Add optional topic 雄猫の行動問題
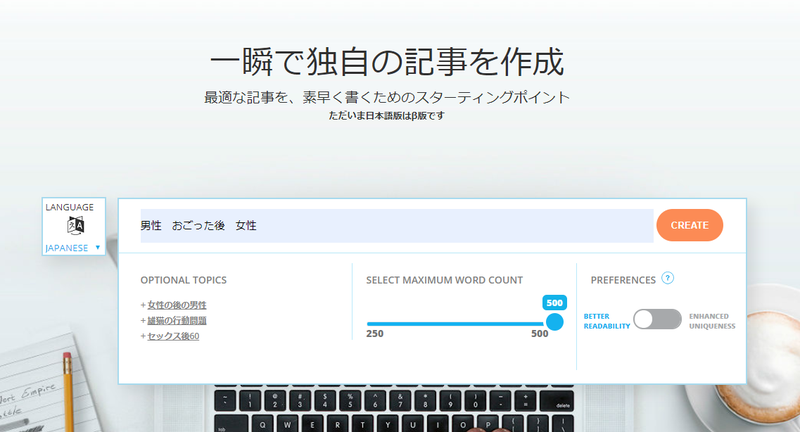Screen dimensions: 800x432 click(x=177, y=321)
